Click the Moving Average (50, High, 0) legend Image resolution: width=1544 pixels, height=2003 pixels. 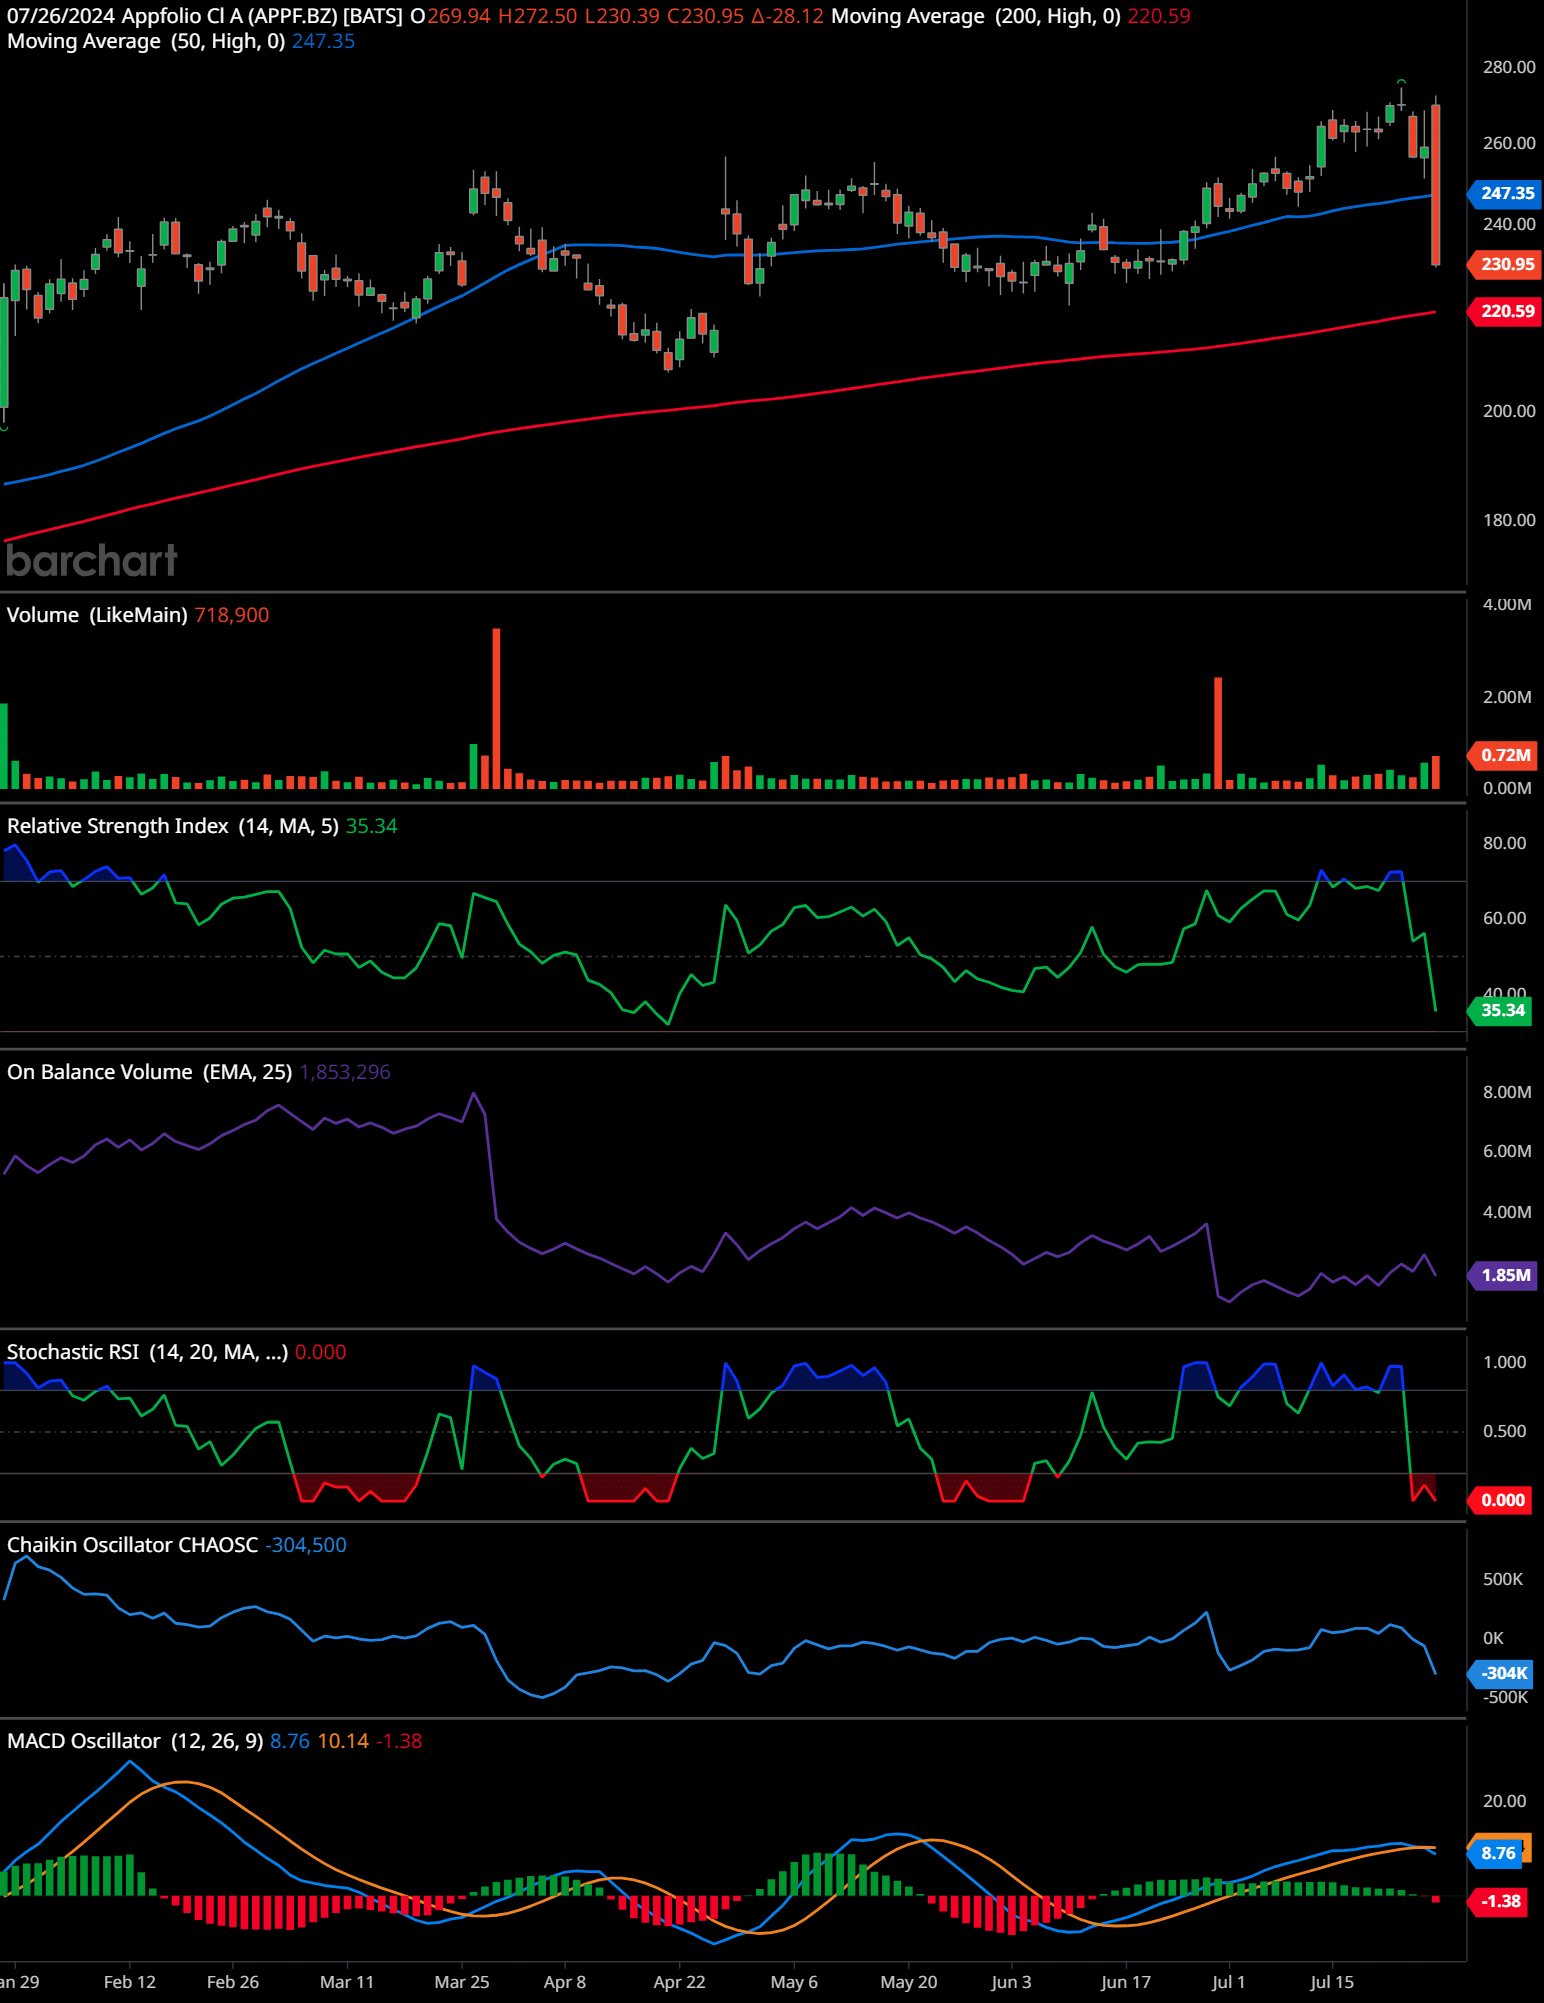coord(146,41)
